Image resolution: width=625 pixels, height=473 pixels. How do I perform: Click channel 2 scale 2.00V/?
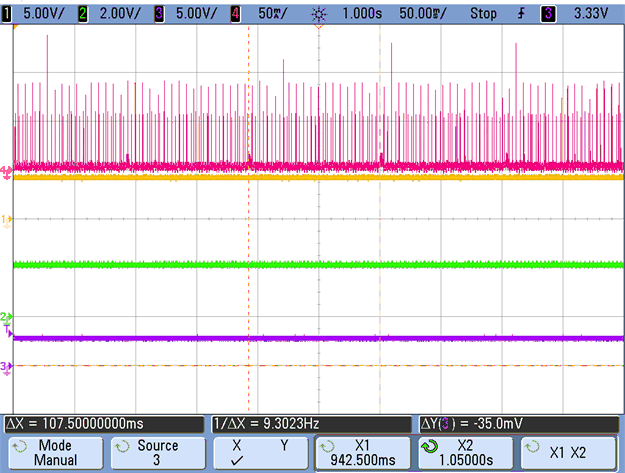pyautogui.click(x=120, y=14)
